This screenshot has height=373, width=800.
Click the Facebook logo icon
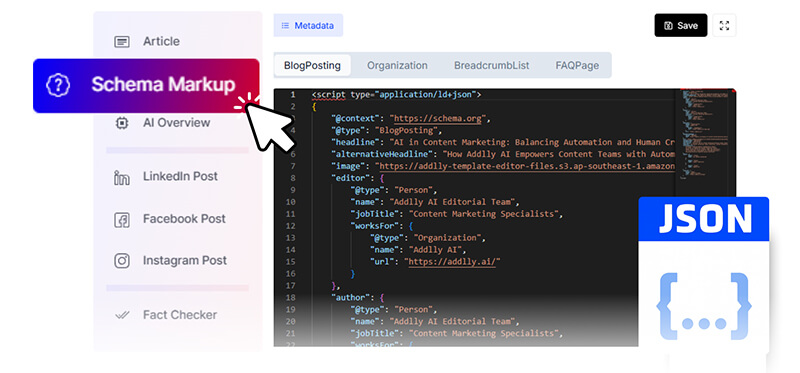(121, 220)
